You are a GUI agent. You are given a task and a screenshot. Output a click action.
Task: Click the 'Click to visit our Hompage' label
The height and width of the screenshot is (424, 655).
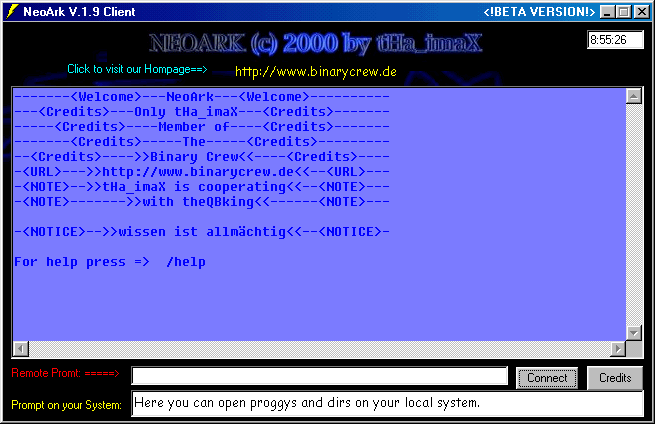(137, 70)
